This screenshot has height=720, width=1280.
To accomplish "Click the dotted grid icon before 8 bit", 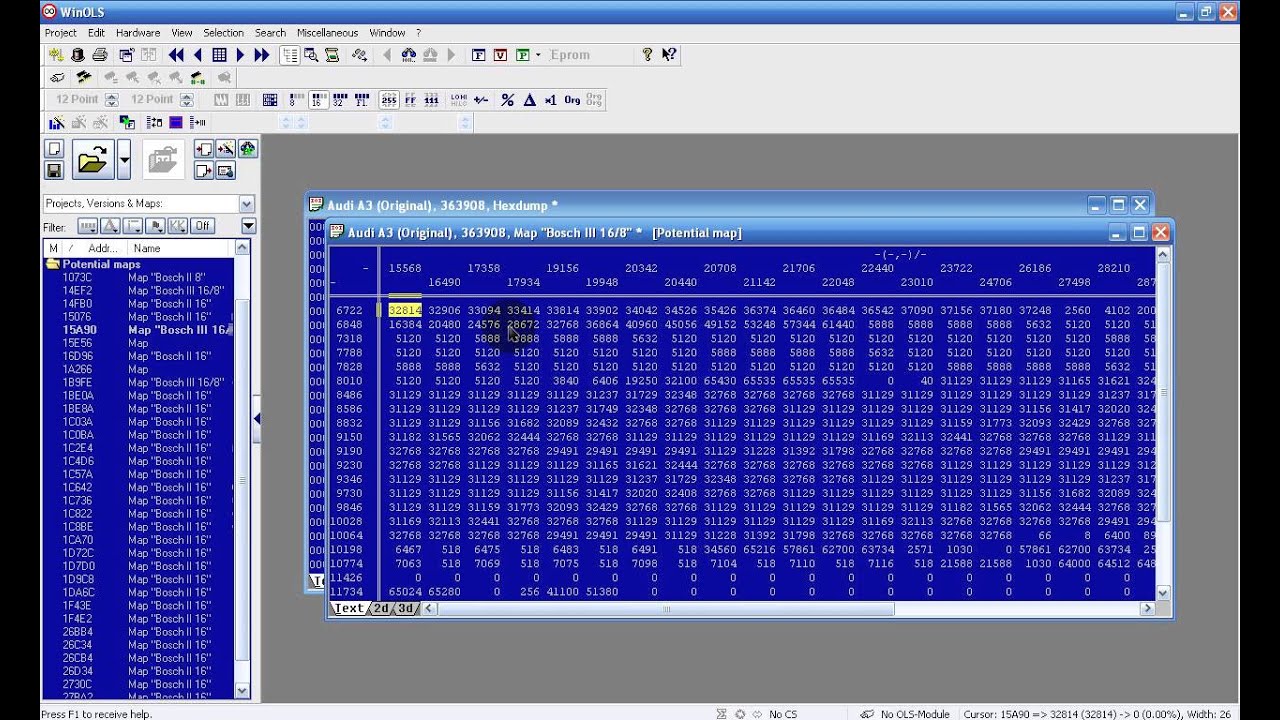I will [x=270, y=100].
